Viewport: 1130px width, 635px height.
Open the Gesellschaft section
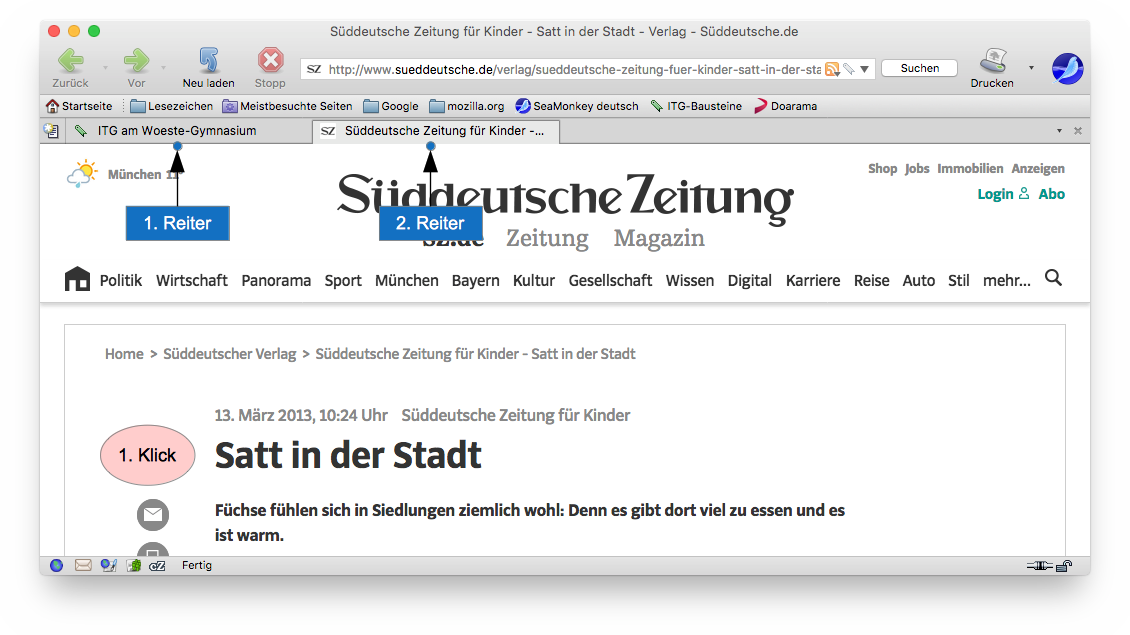[x=610, y=280]
